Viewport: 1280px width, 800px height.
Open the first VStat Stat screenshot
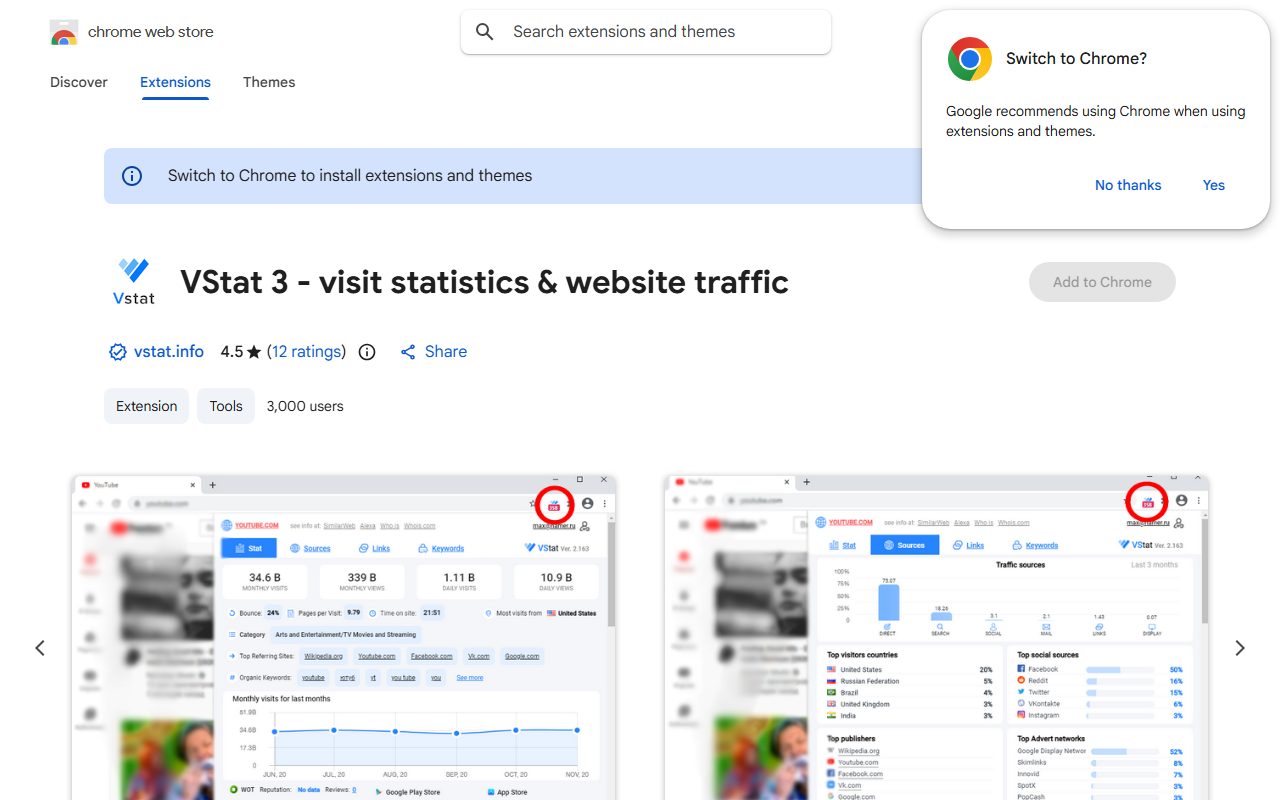344,637
